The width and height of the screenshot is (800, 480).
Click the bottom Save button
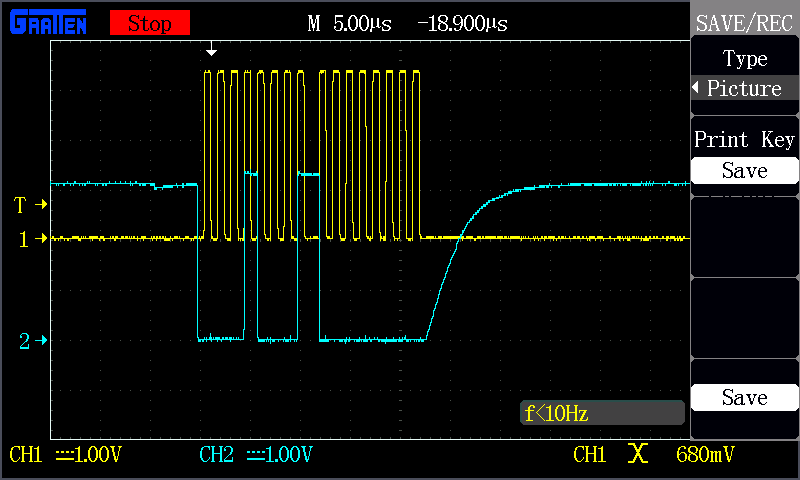(744, 397)
